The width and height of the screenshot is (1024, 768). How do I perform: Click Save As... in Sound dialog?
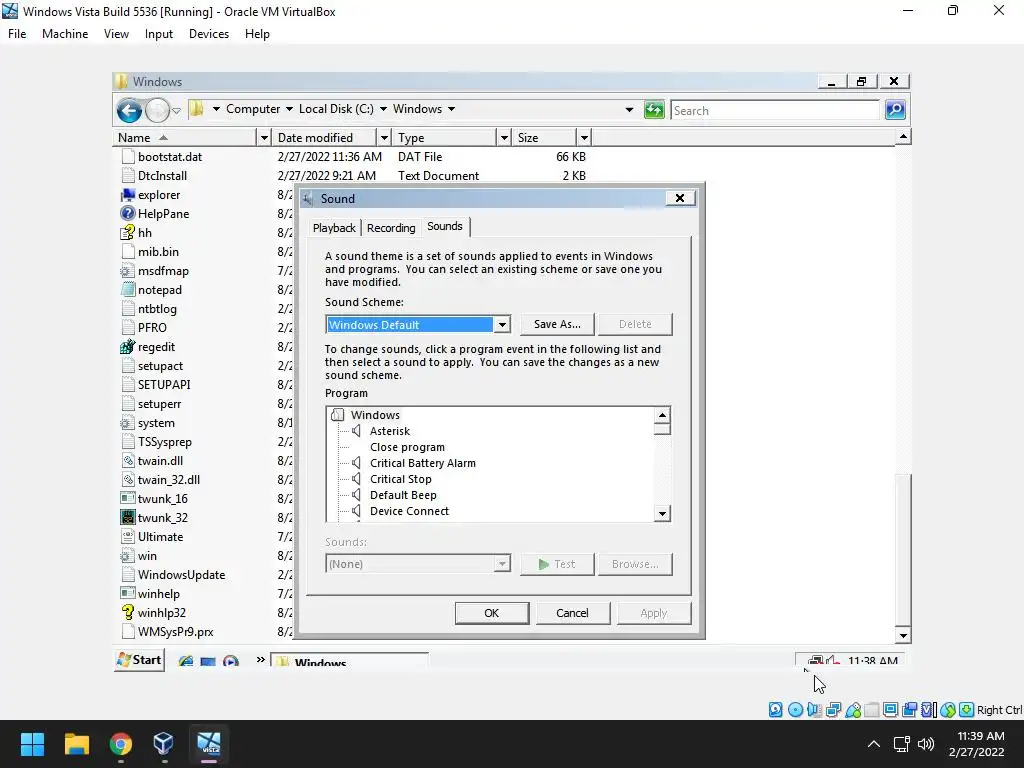point(557,324)
